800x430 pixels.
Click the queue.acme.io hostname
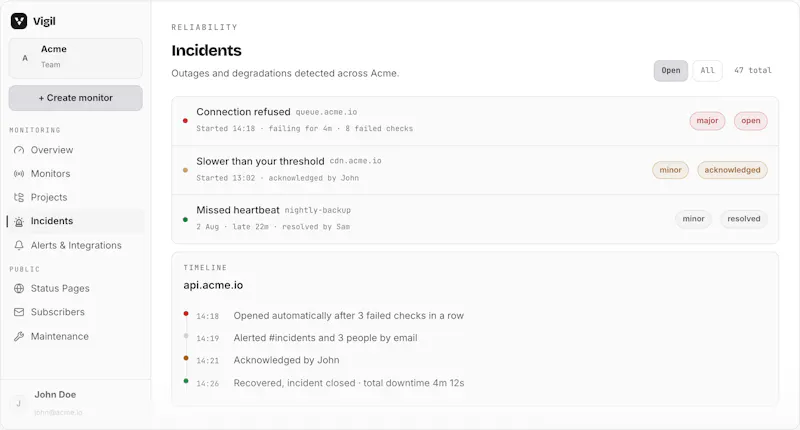coord(327,112)
